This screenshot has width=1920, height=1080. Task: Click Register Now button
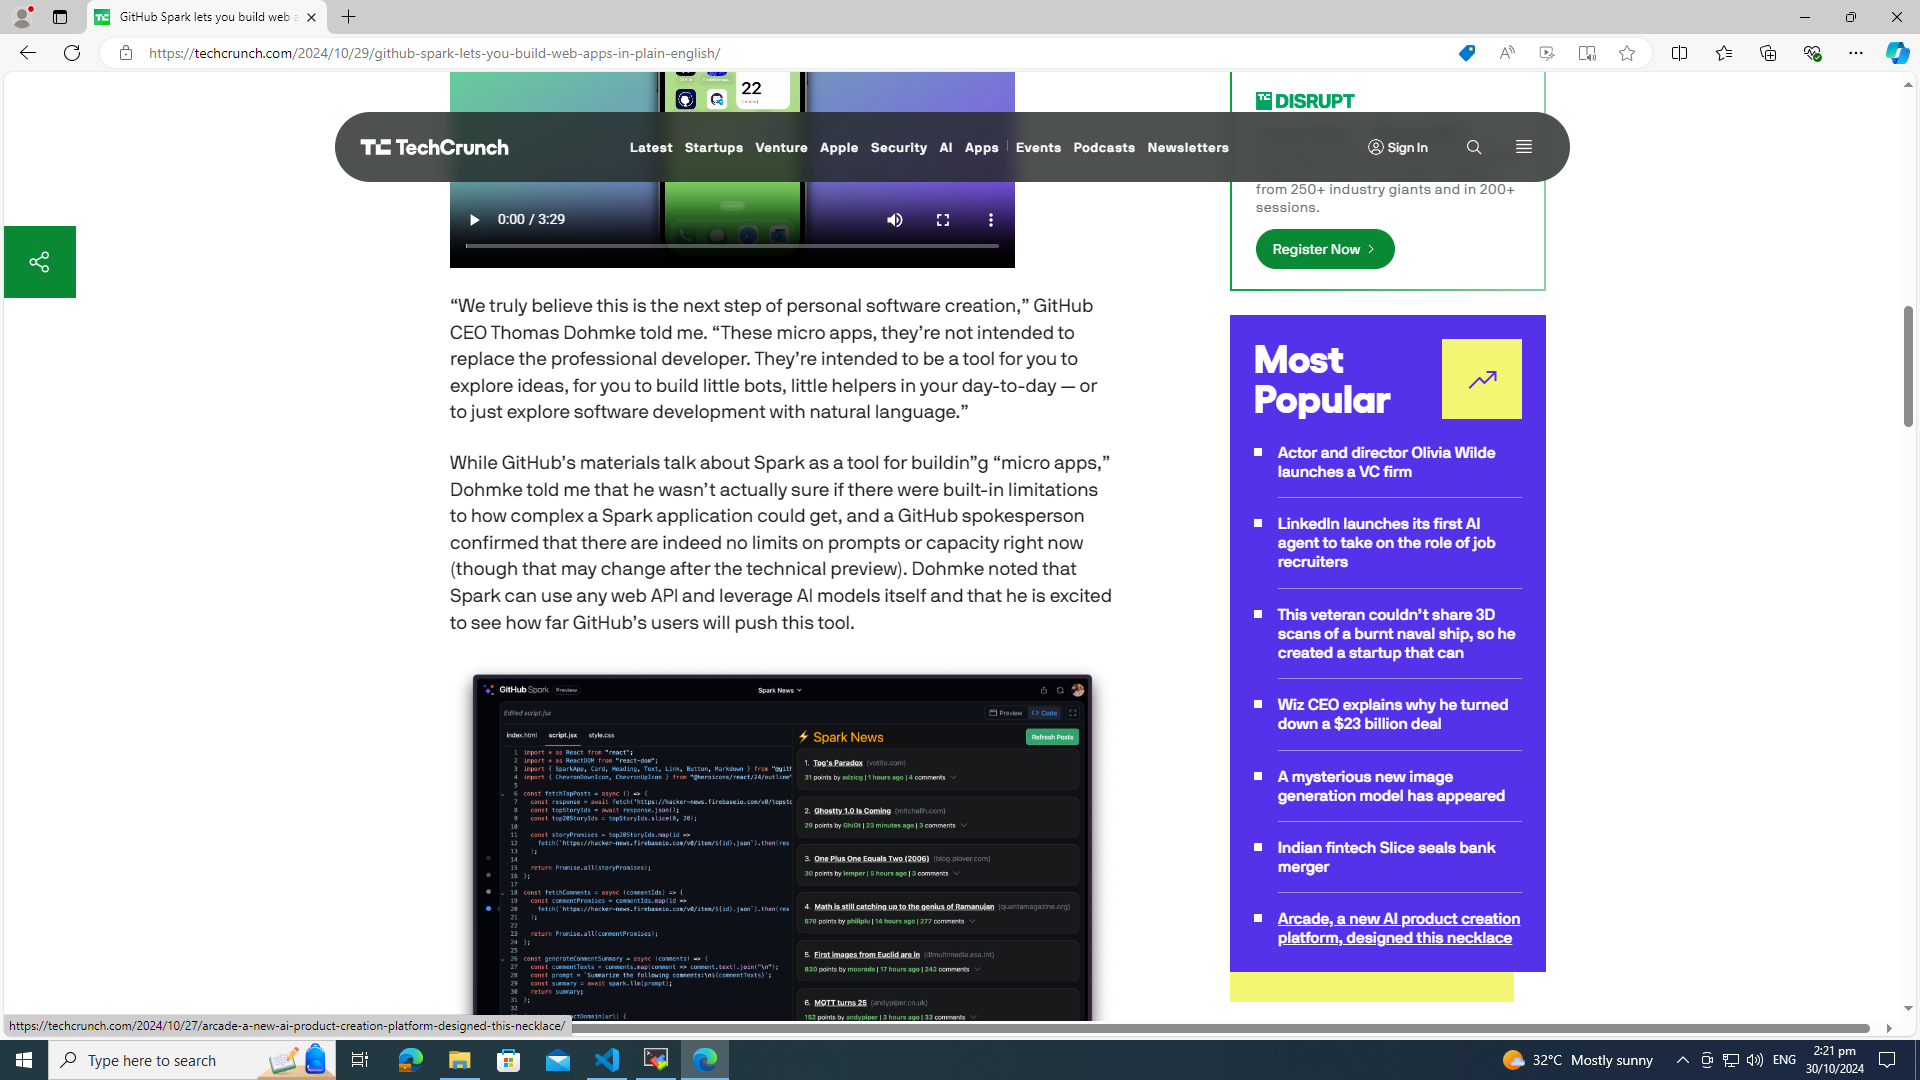pos(1325,249)
